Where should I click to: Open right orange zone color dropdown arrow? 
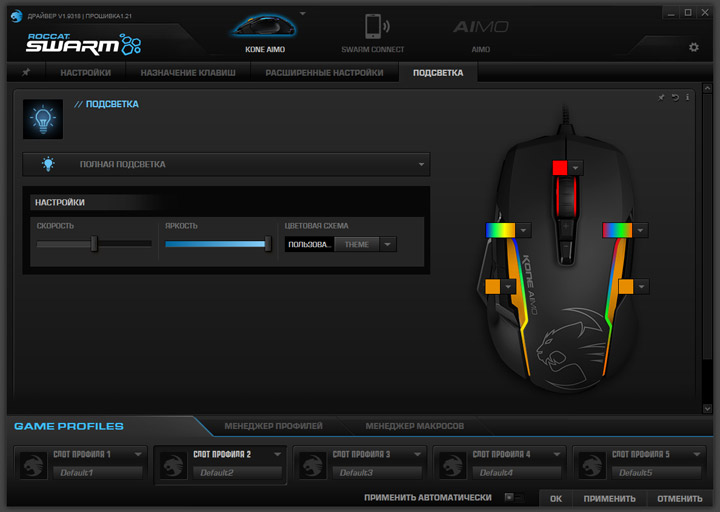point(641,287)
